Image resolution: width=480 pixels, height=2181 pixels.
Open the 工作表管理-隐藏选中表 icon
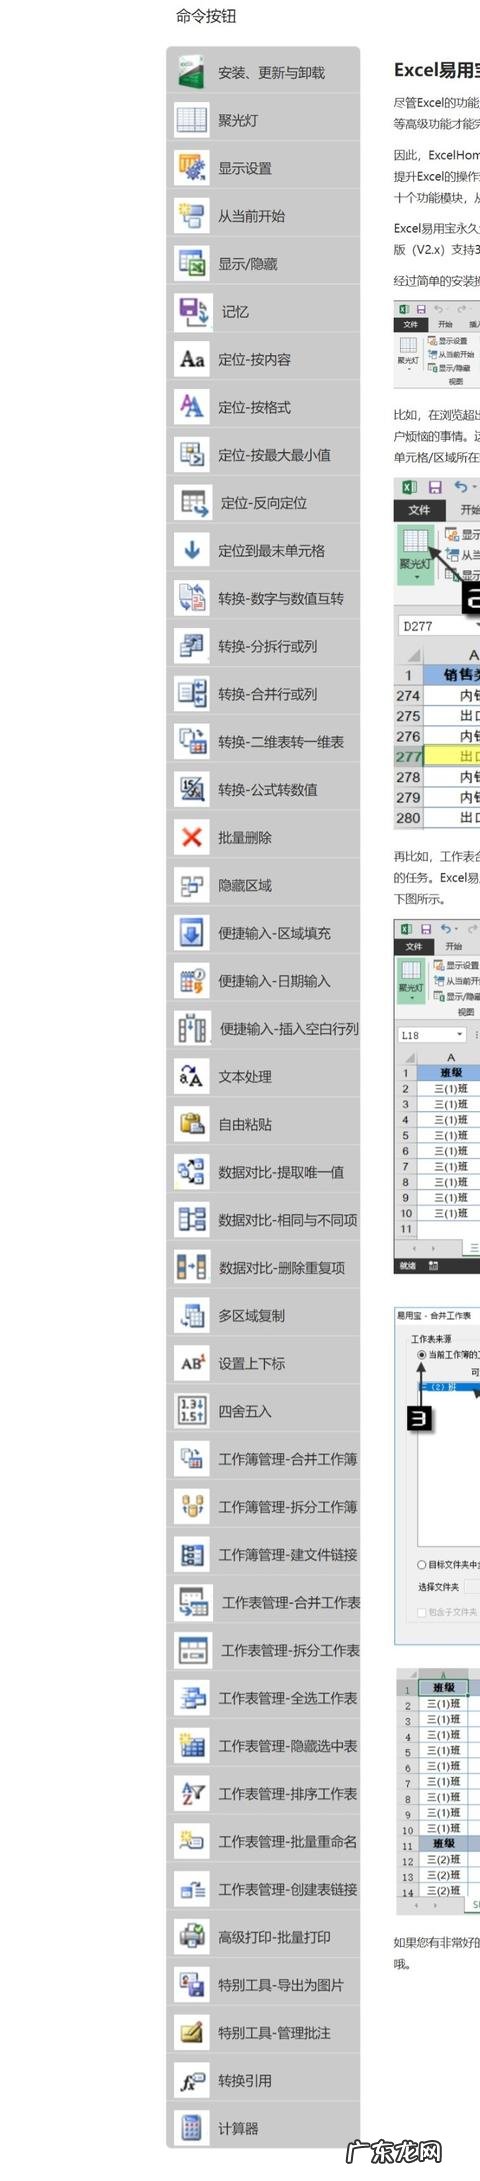pos(191,1745)
